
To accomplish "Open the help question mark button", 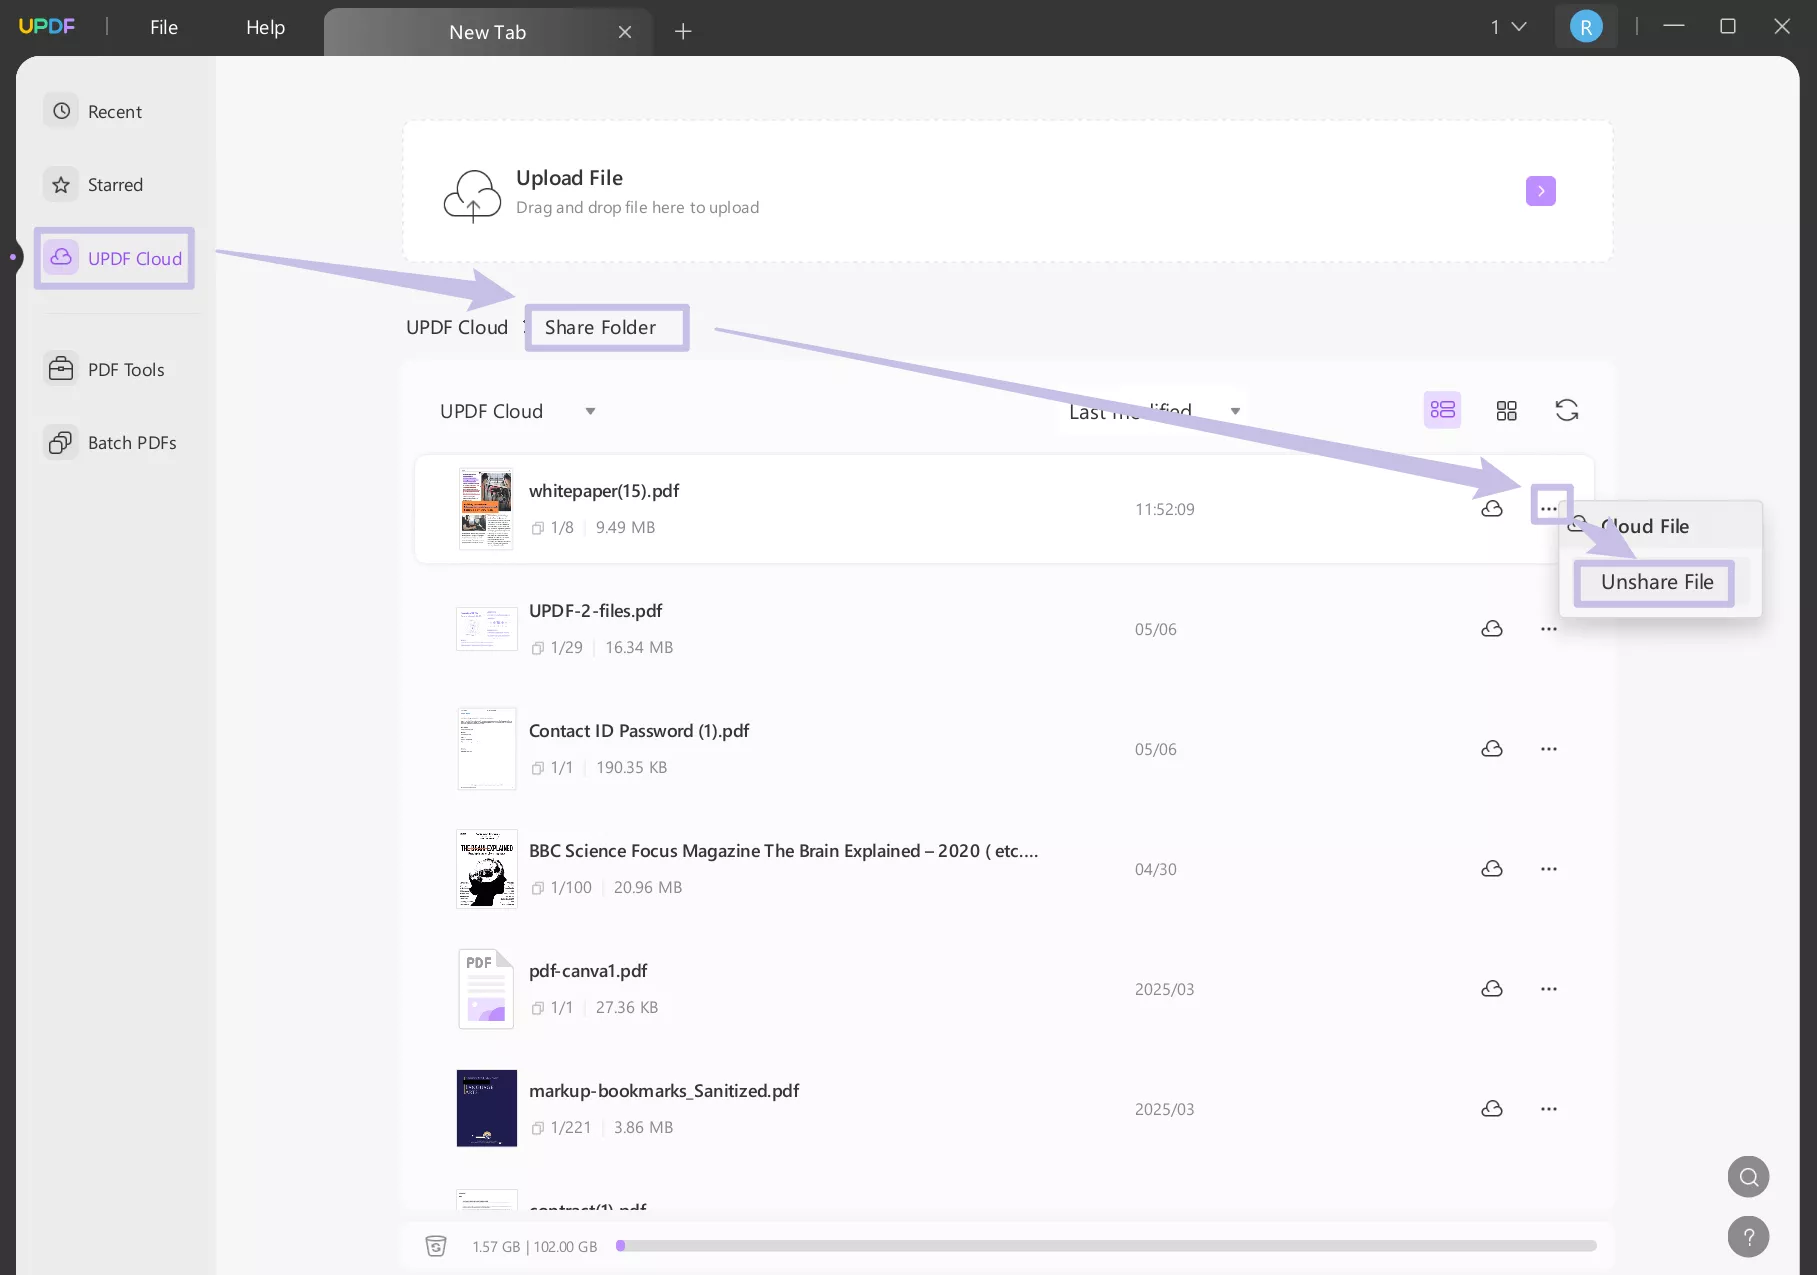I will (x=1748, y=1237).
